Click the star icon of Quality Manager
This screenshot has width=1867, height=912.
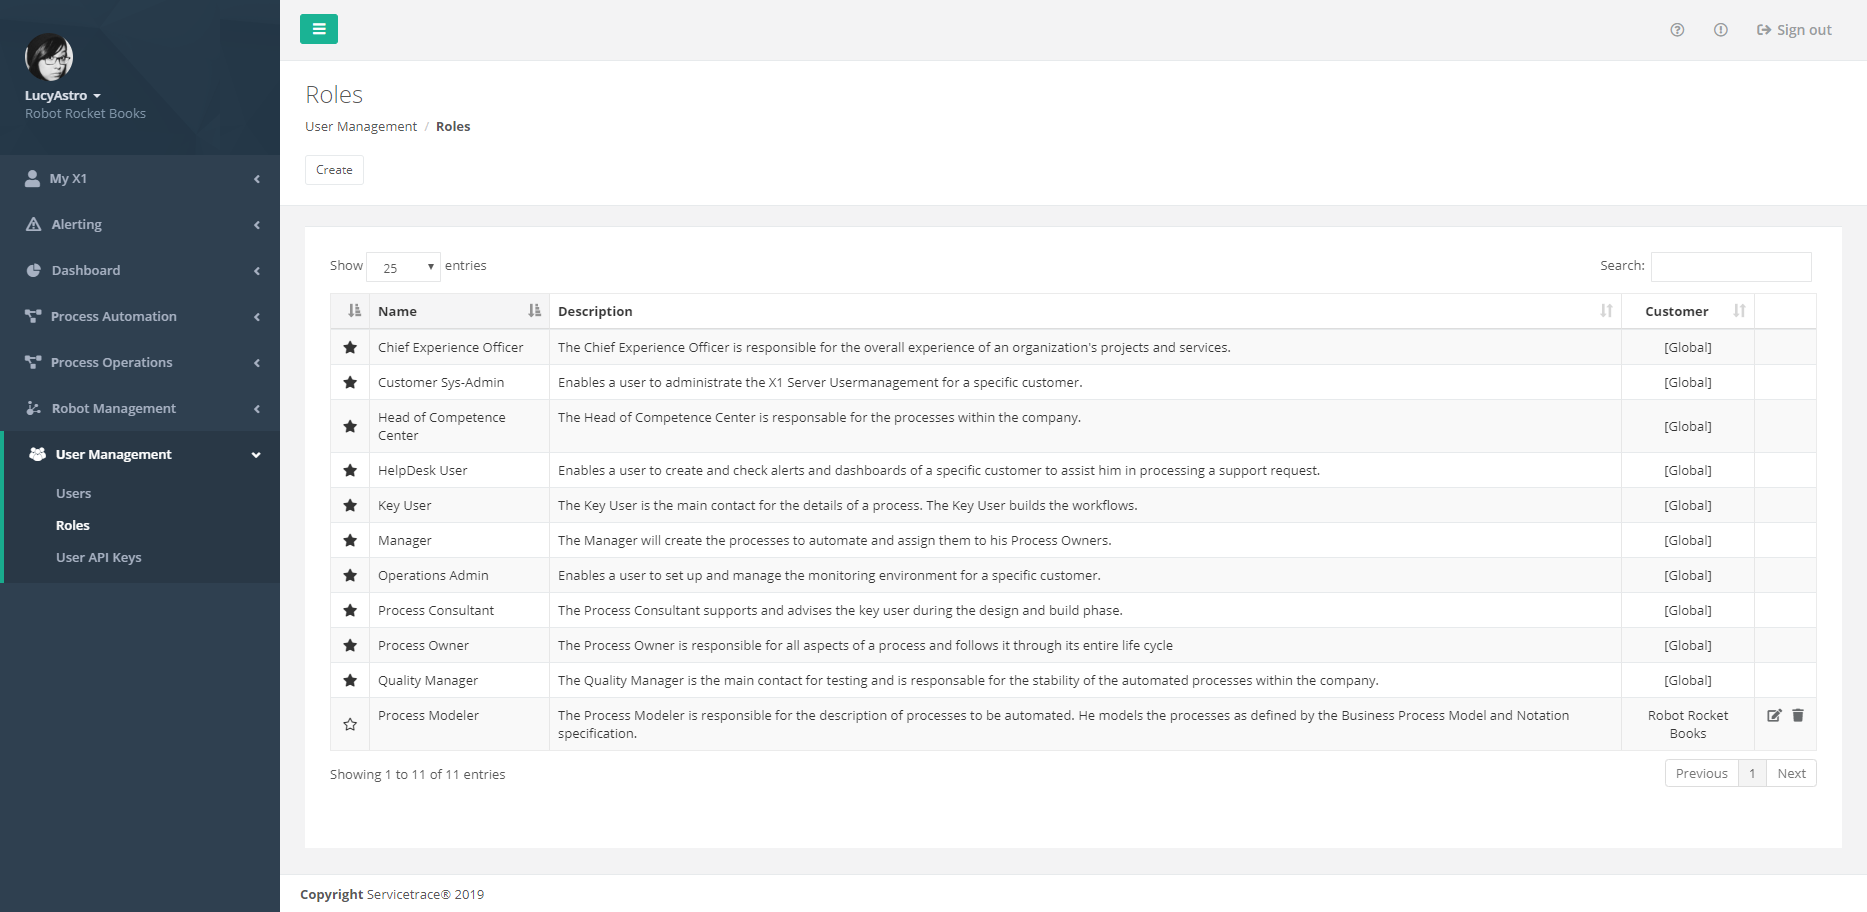350,680
